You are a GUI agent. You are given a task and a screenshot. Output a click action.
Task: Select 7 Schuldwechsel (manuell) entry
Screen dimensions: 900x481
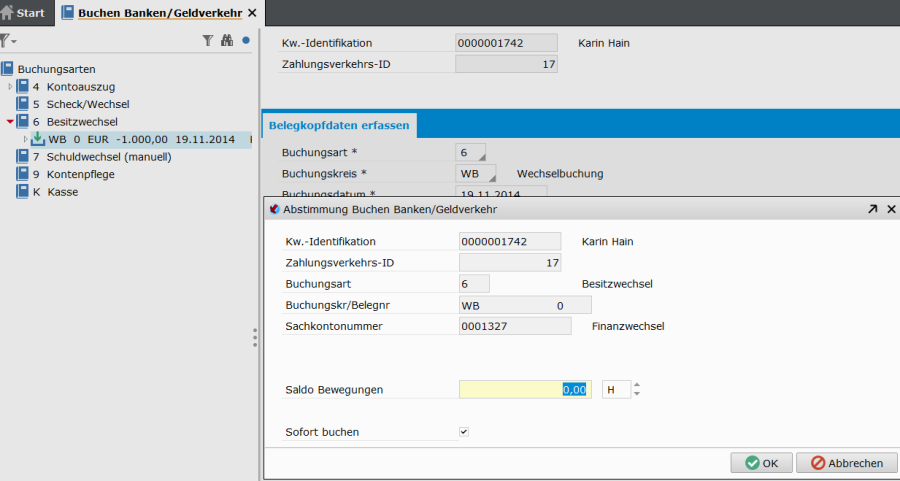(x=102, y=157)
